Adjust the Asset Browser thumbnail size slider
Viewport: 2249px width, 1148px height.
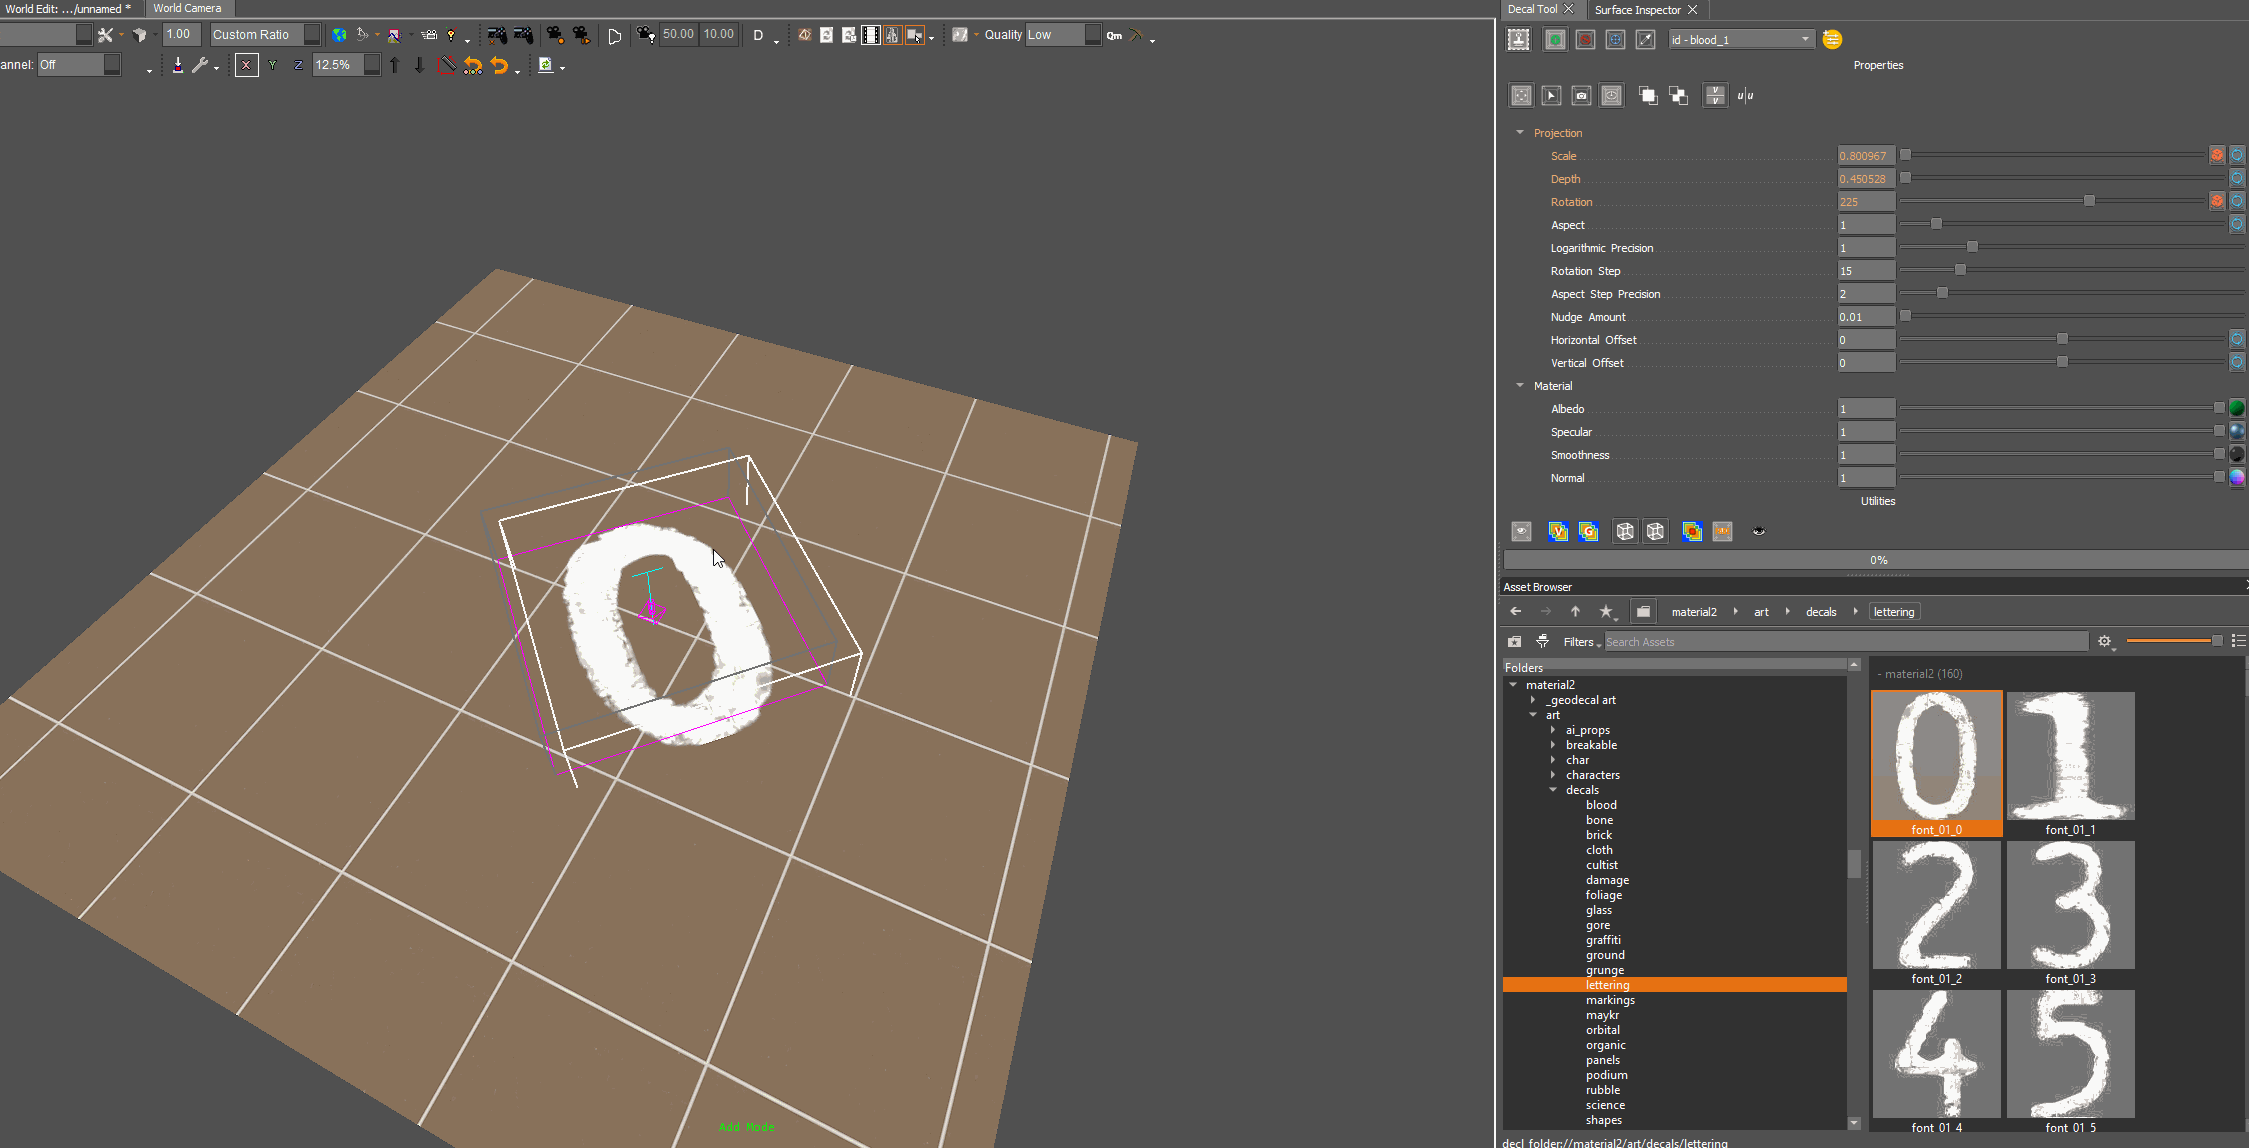pos(2216,641)
